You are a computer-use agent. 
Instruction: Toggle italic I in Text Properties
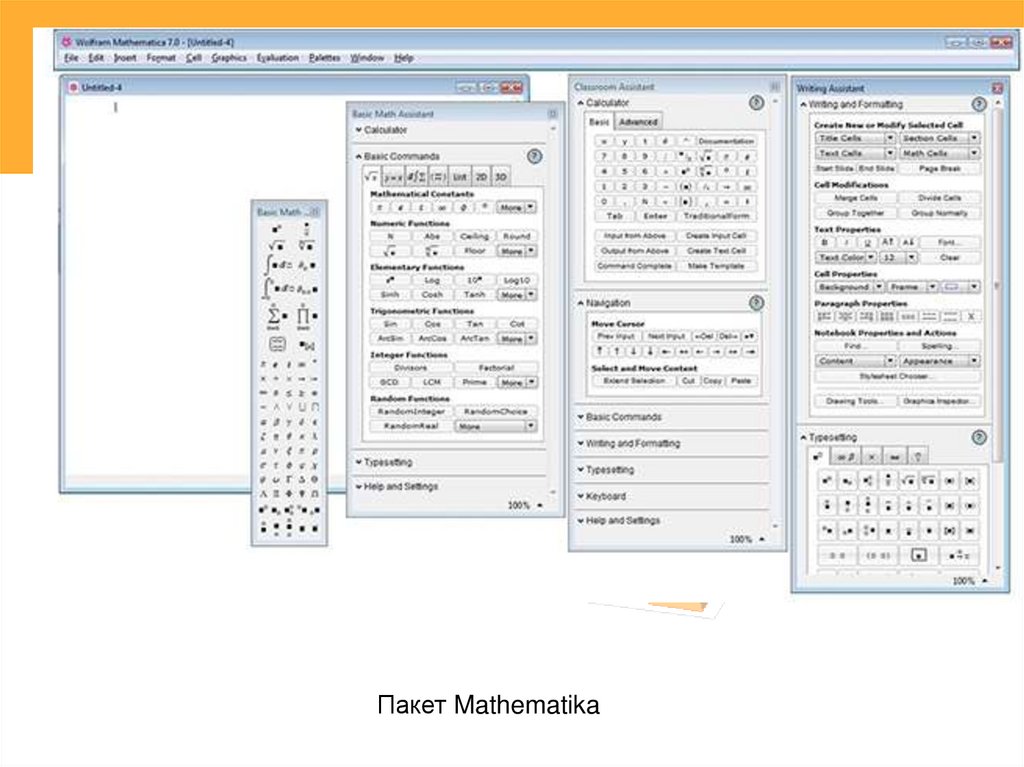(x=846, y=242)
